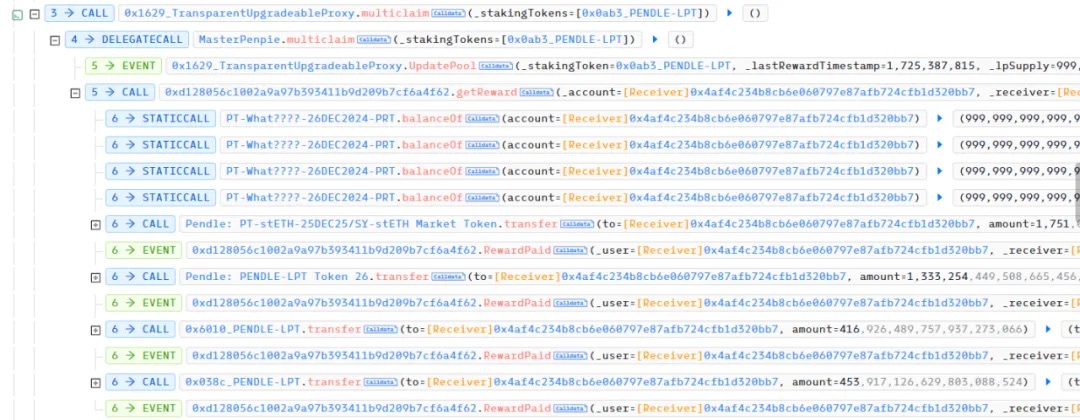The image size is (1080, 420).
Task: Click the getReward function name
Action: click(489, 92)
